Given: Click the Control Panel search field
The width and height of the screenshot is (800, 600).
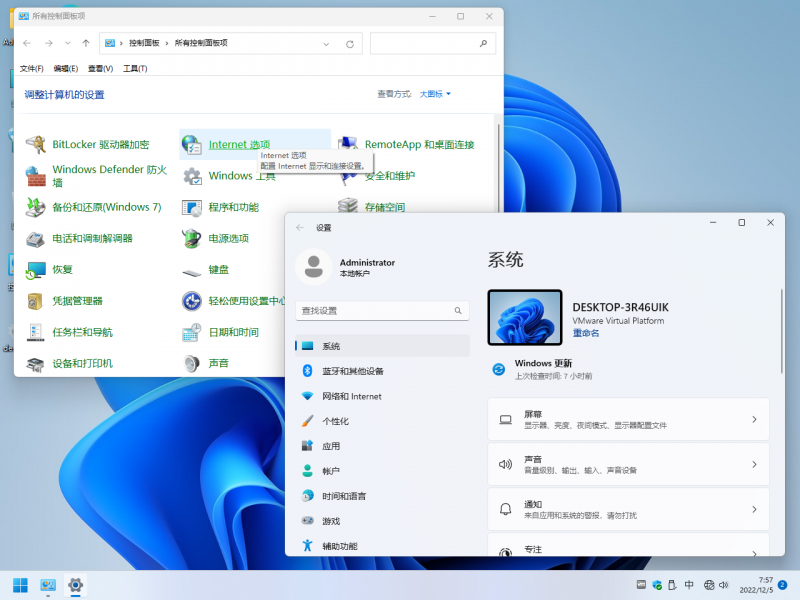Looking at the screenshot, I should pos(433,43).
